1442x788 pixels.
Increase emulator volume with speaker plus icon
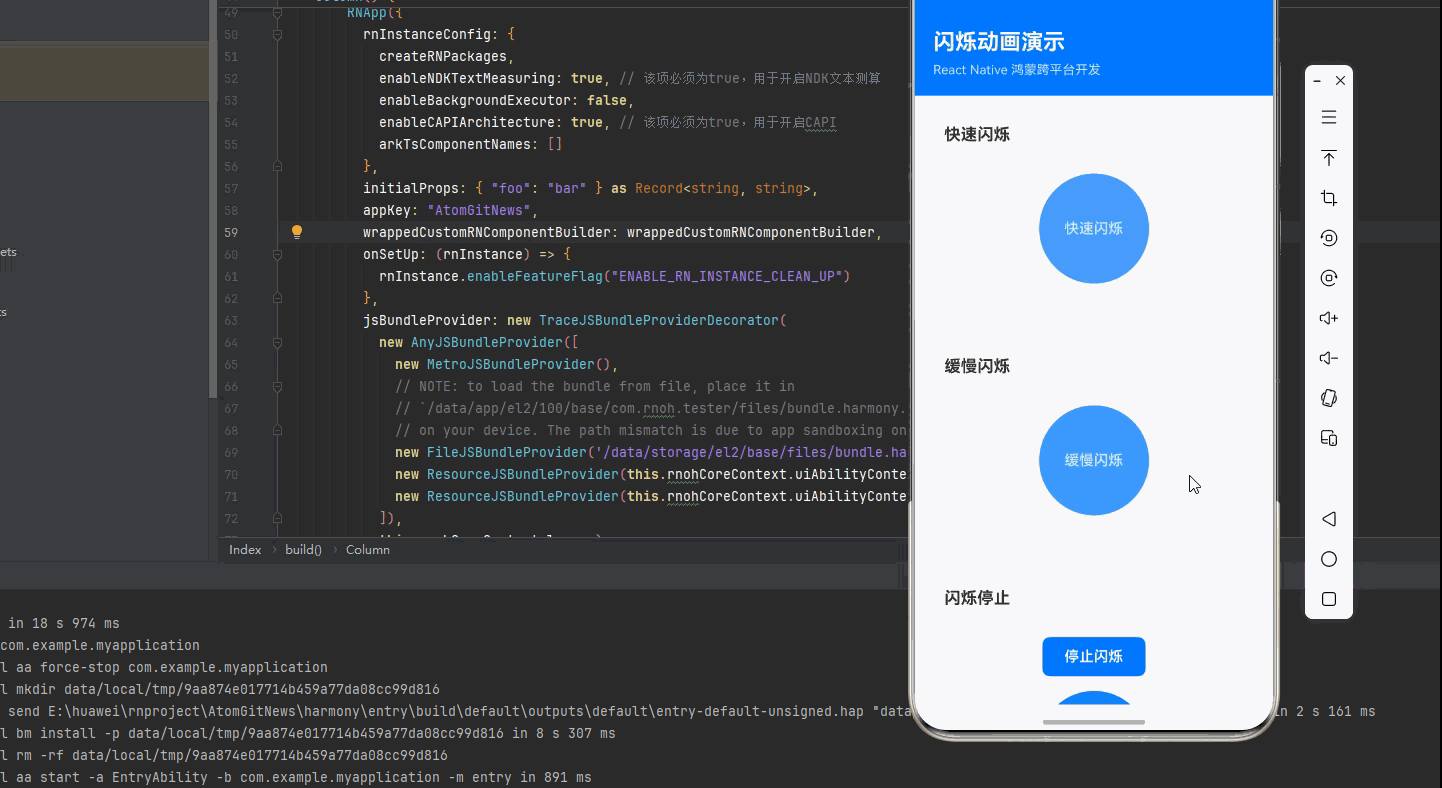click(x=1329, y=318)
